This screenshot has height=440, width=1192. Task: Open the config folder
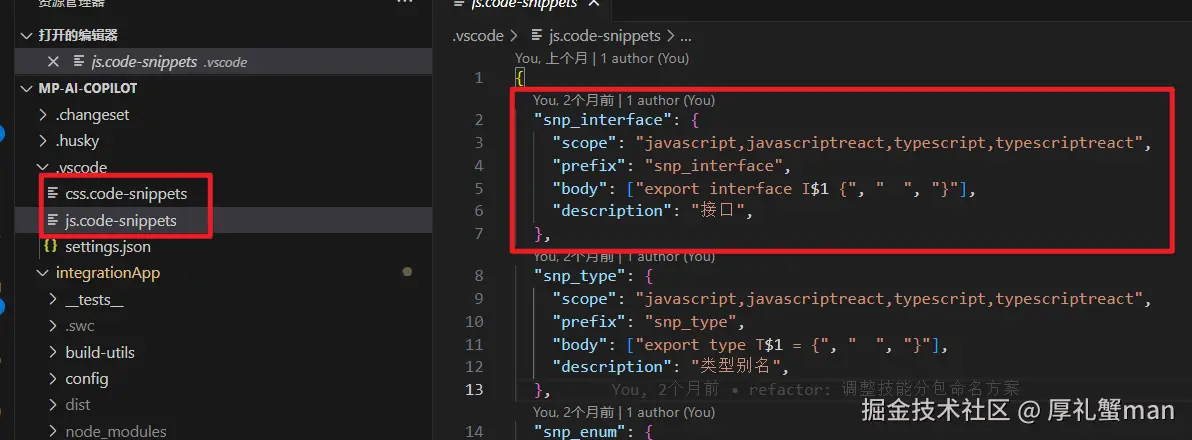click(x=87, y=378)
